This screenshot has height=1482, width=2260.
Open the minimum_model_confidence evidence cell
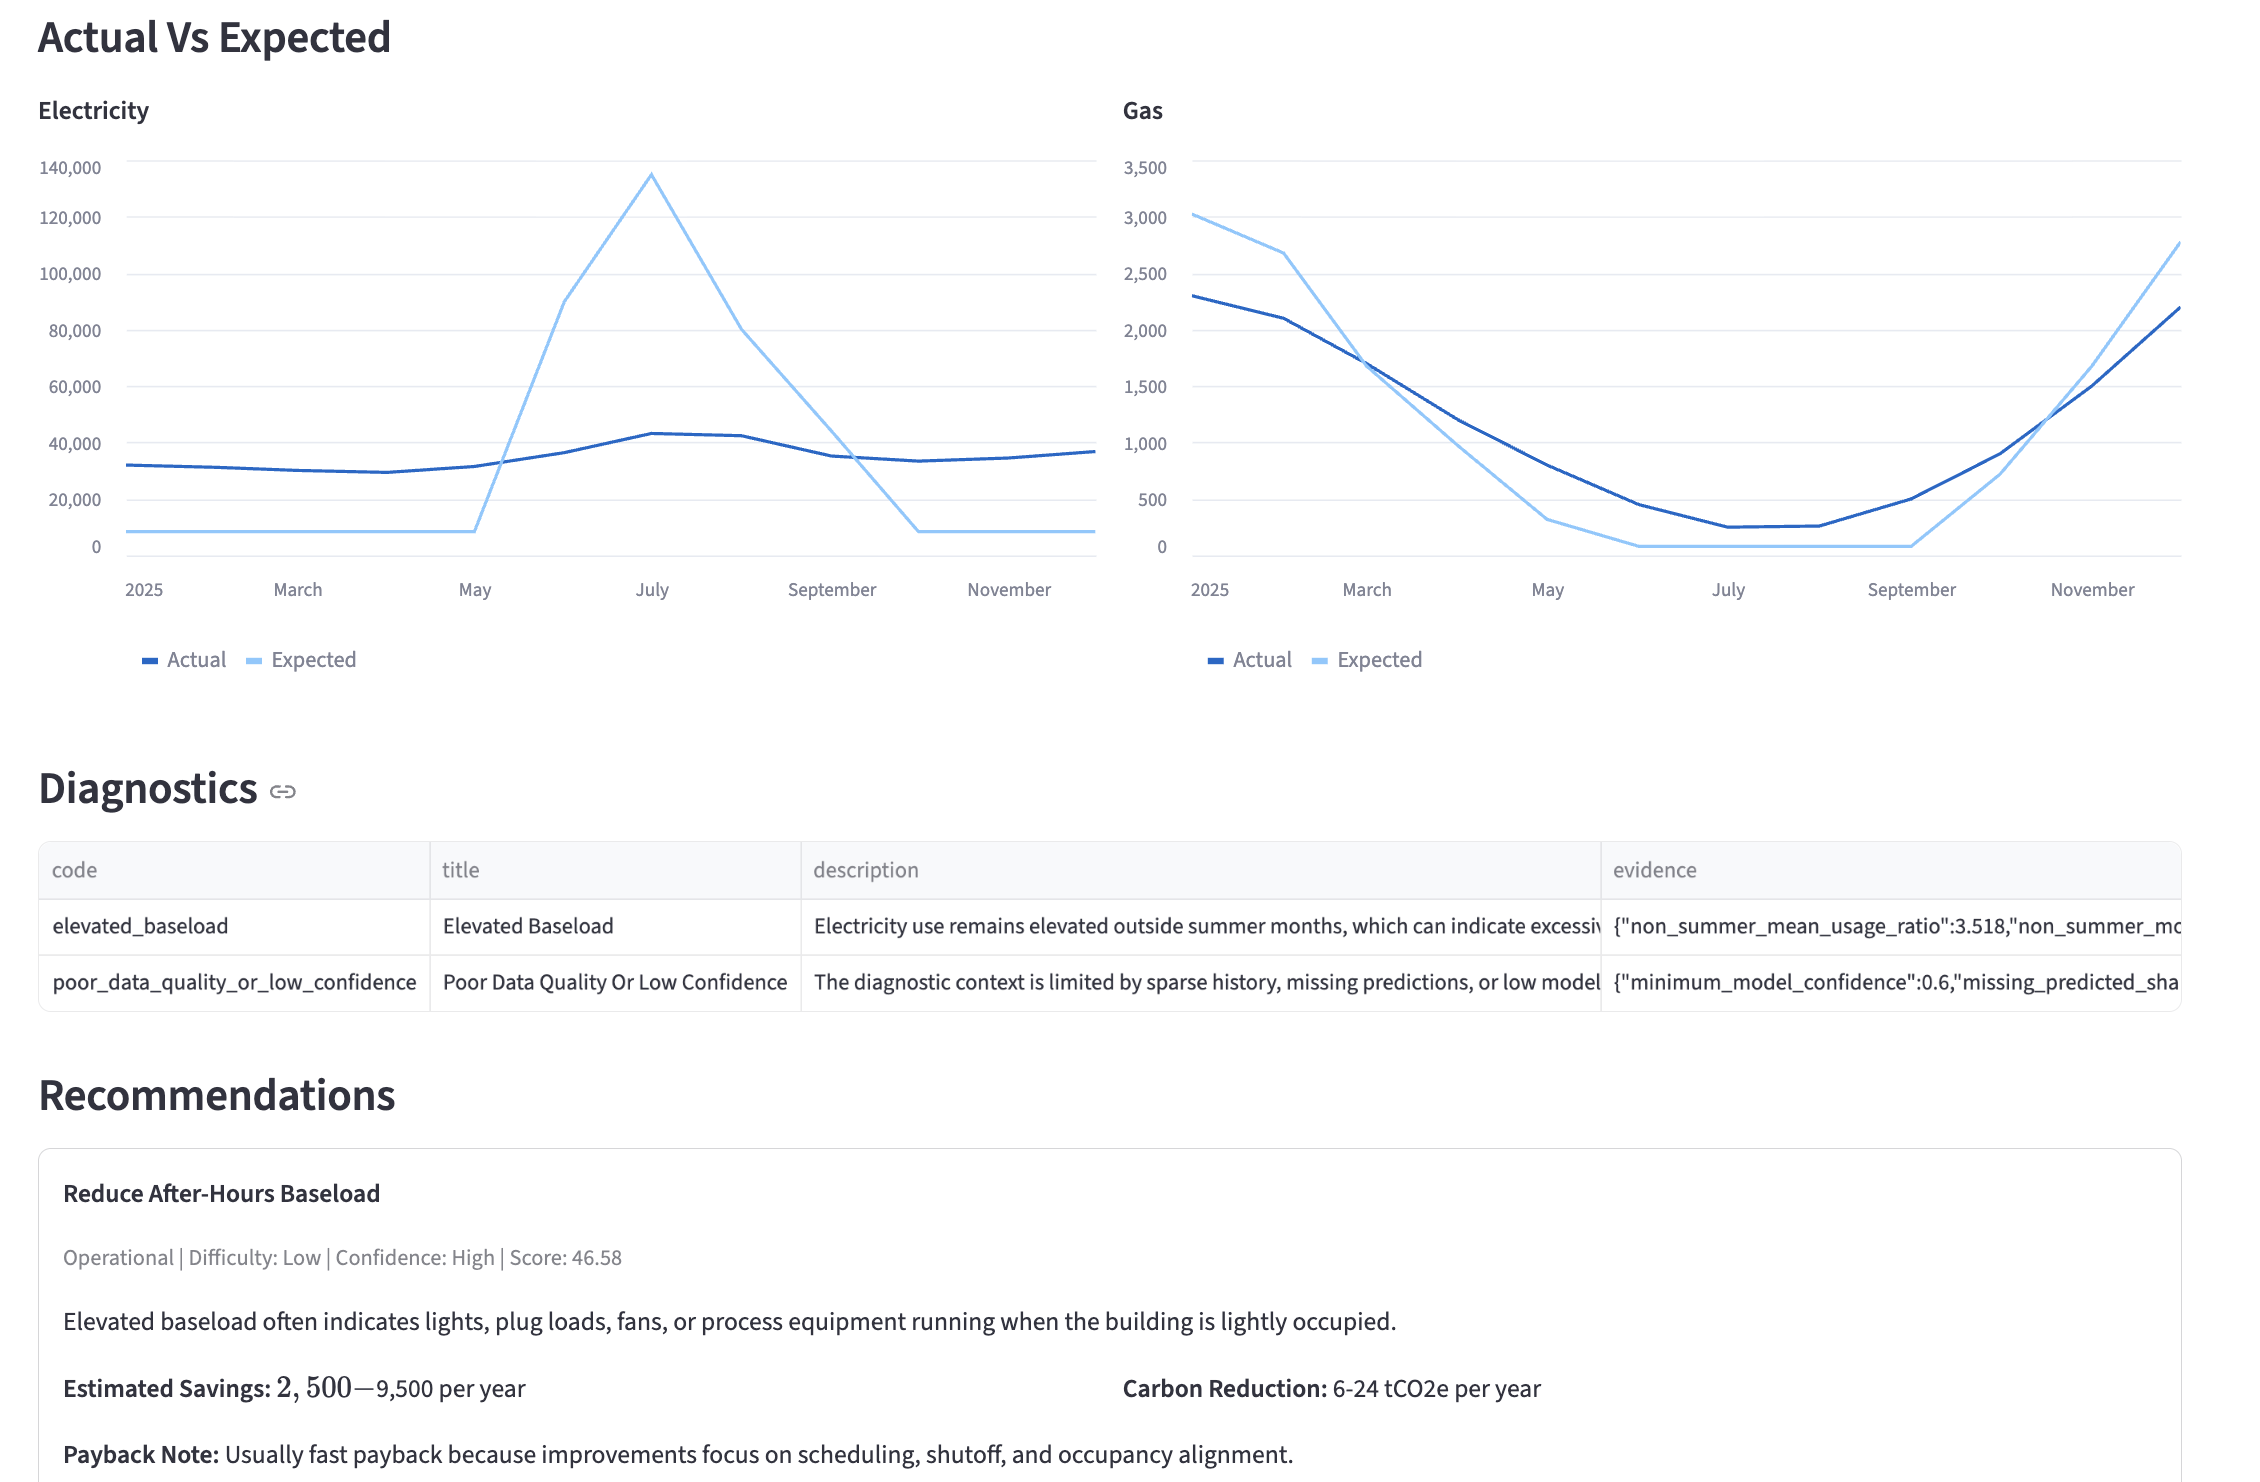click(x=1890, y=982)
